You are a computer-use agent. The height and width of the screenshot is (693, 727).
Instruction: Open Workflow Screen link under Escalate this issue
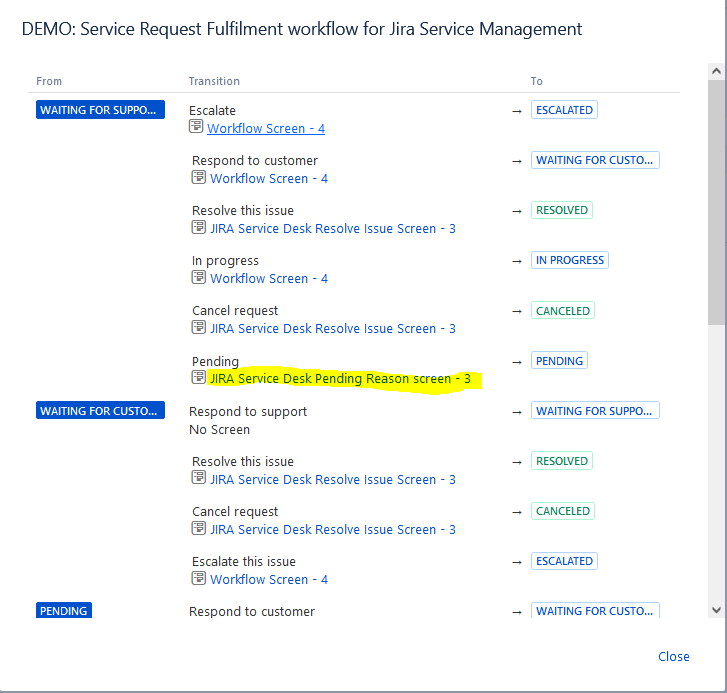click(269, 579)
